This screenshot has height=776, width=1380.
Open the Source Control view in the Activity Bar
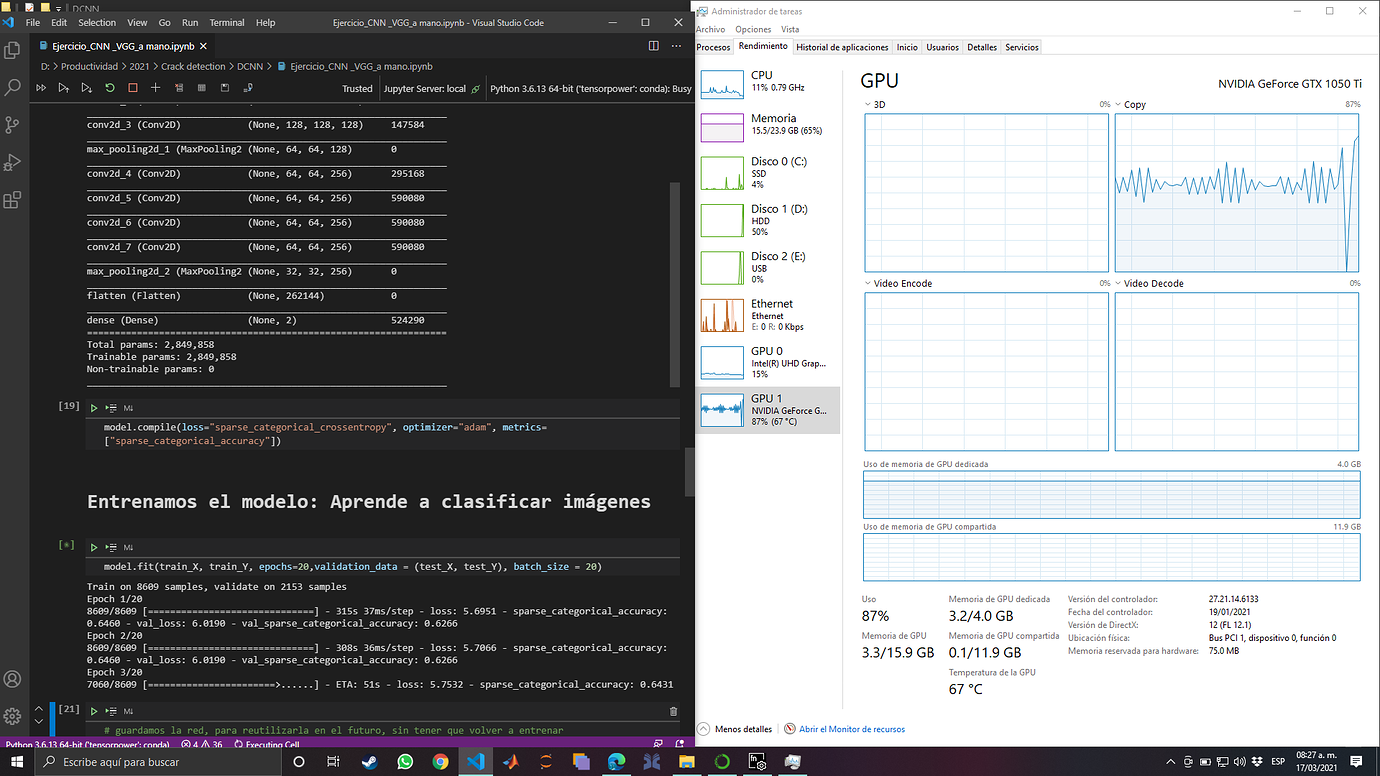[x=13, y=124]
